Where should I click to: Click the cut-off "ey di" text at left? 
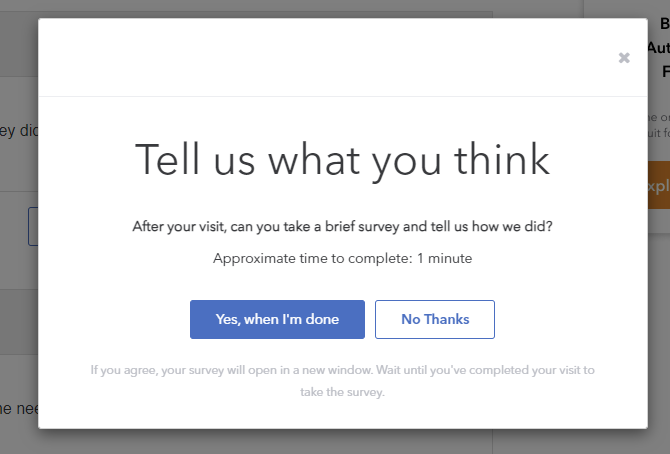click(x=18, y=129)
